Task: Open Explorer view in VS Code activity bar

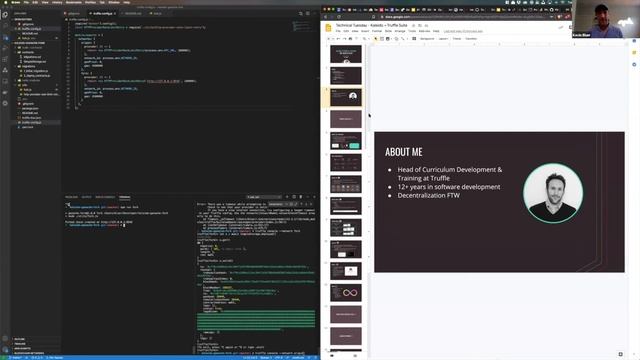Action: click(x=5, y=15)
